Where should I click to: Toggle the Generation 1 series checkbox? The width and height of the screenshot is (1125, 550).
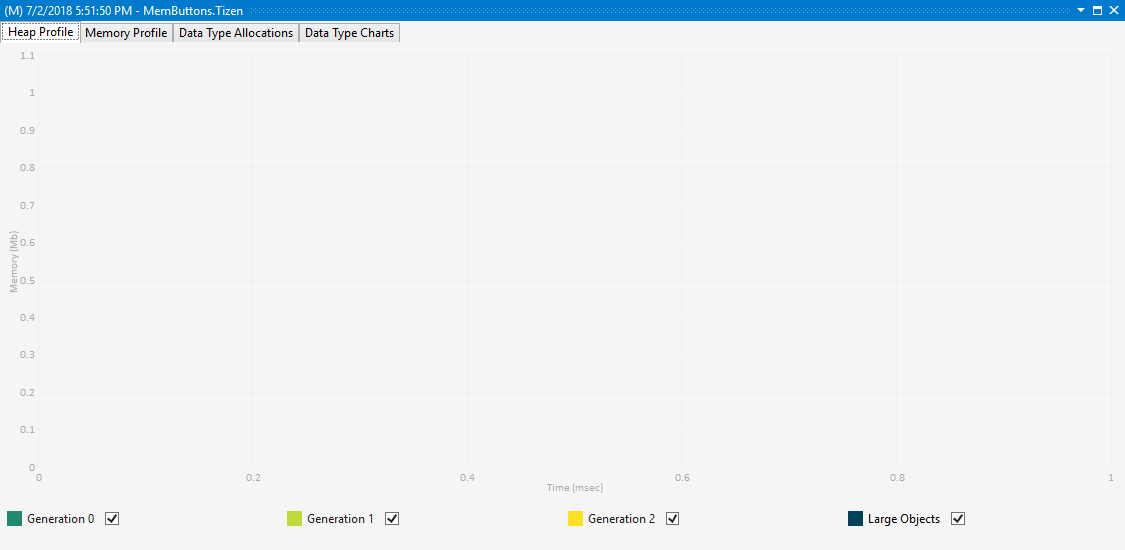[x=392, y=519]
